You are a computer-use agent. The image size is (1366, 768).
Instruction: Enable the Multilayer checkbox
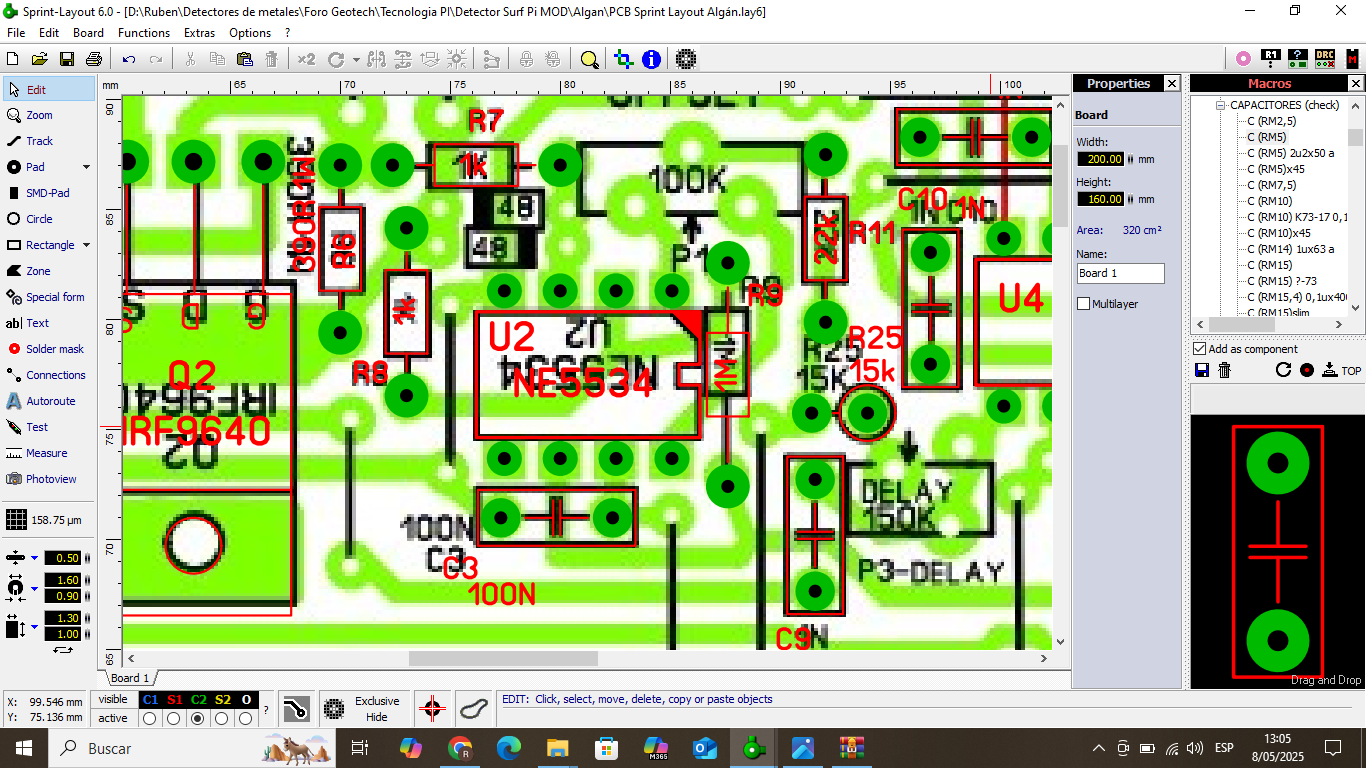tap(1084, 304)
